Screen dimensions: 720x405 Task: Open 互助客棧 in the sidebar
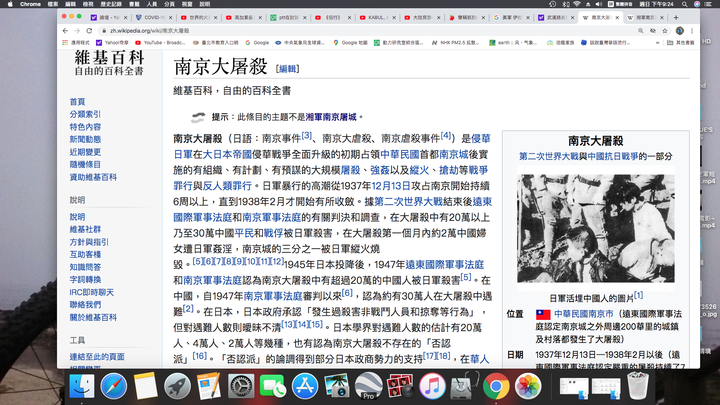pyautogui.click(x=85, y=254)
